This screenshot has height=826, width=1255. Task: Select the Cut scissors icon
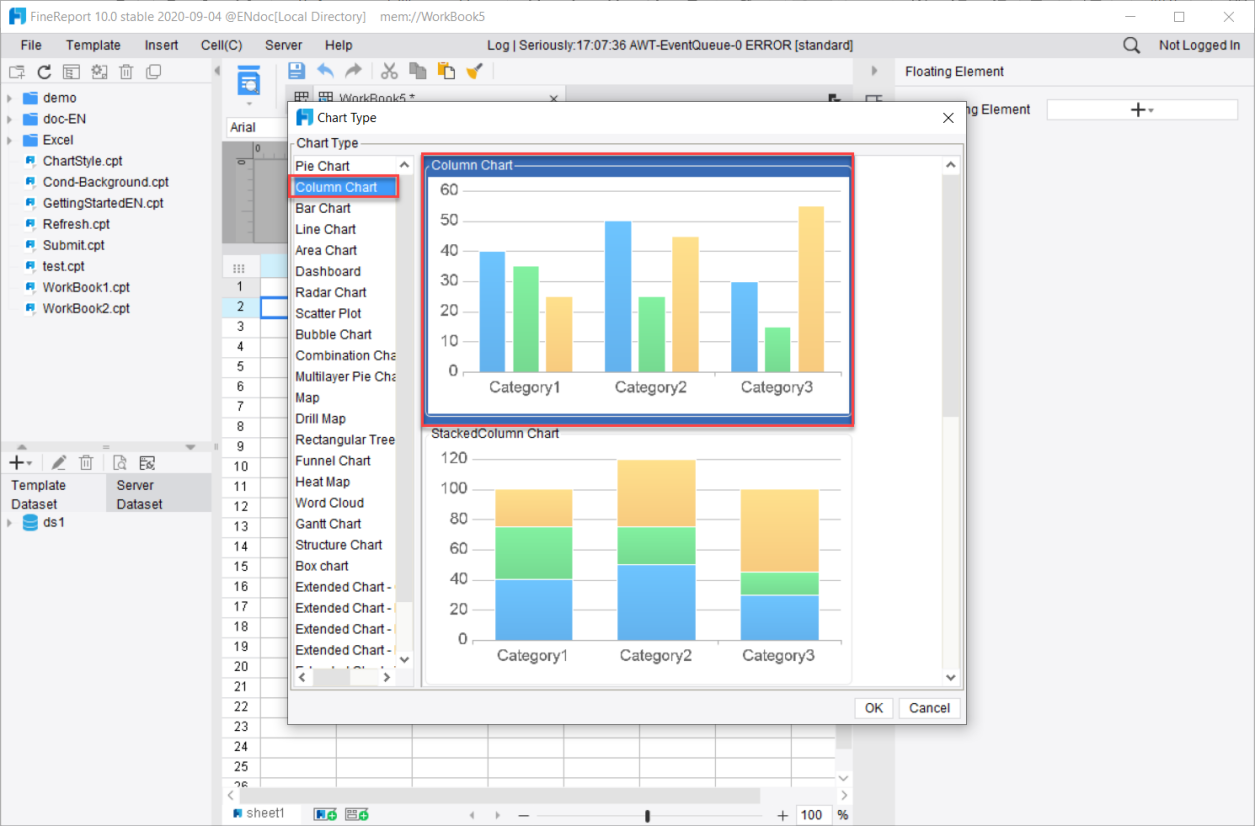pos(388,71)
